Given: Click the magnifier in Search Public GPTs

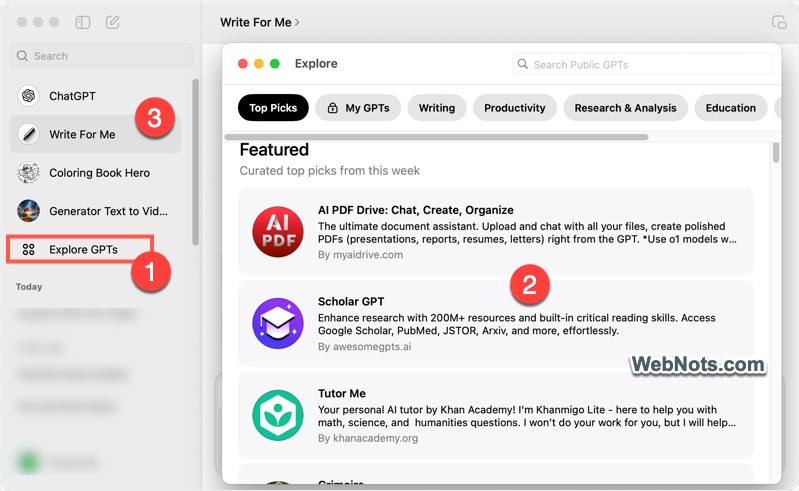Looking at the screenshot, I should (x=522, y=64).
